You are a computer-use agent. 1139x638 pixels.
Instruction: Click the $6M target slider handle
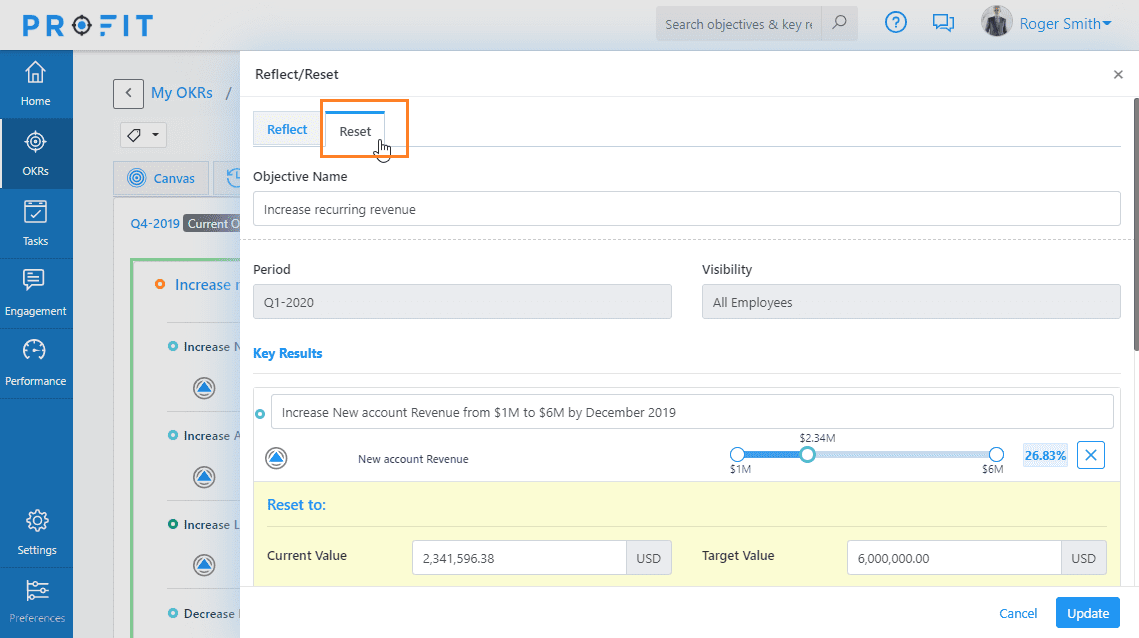(x=997, y=455)
